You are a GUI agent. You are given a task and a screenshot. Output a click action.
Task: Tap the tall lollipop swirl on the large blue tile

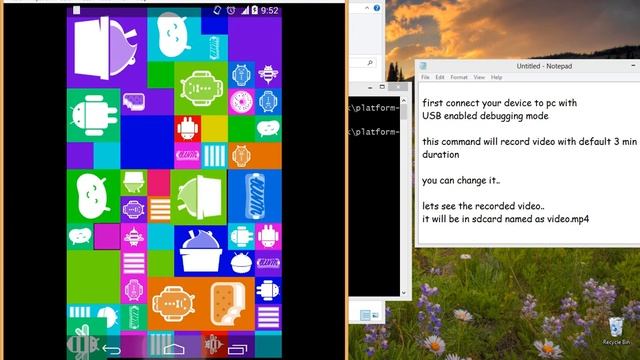click(255, 196)
